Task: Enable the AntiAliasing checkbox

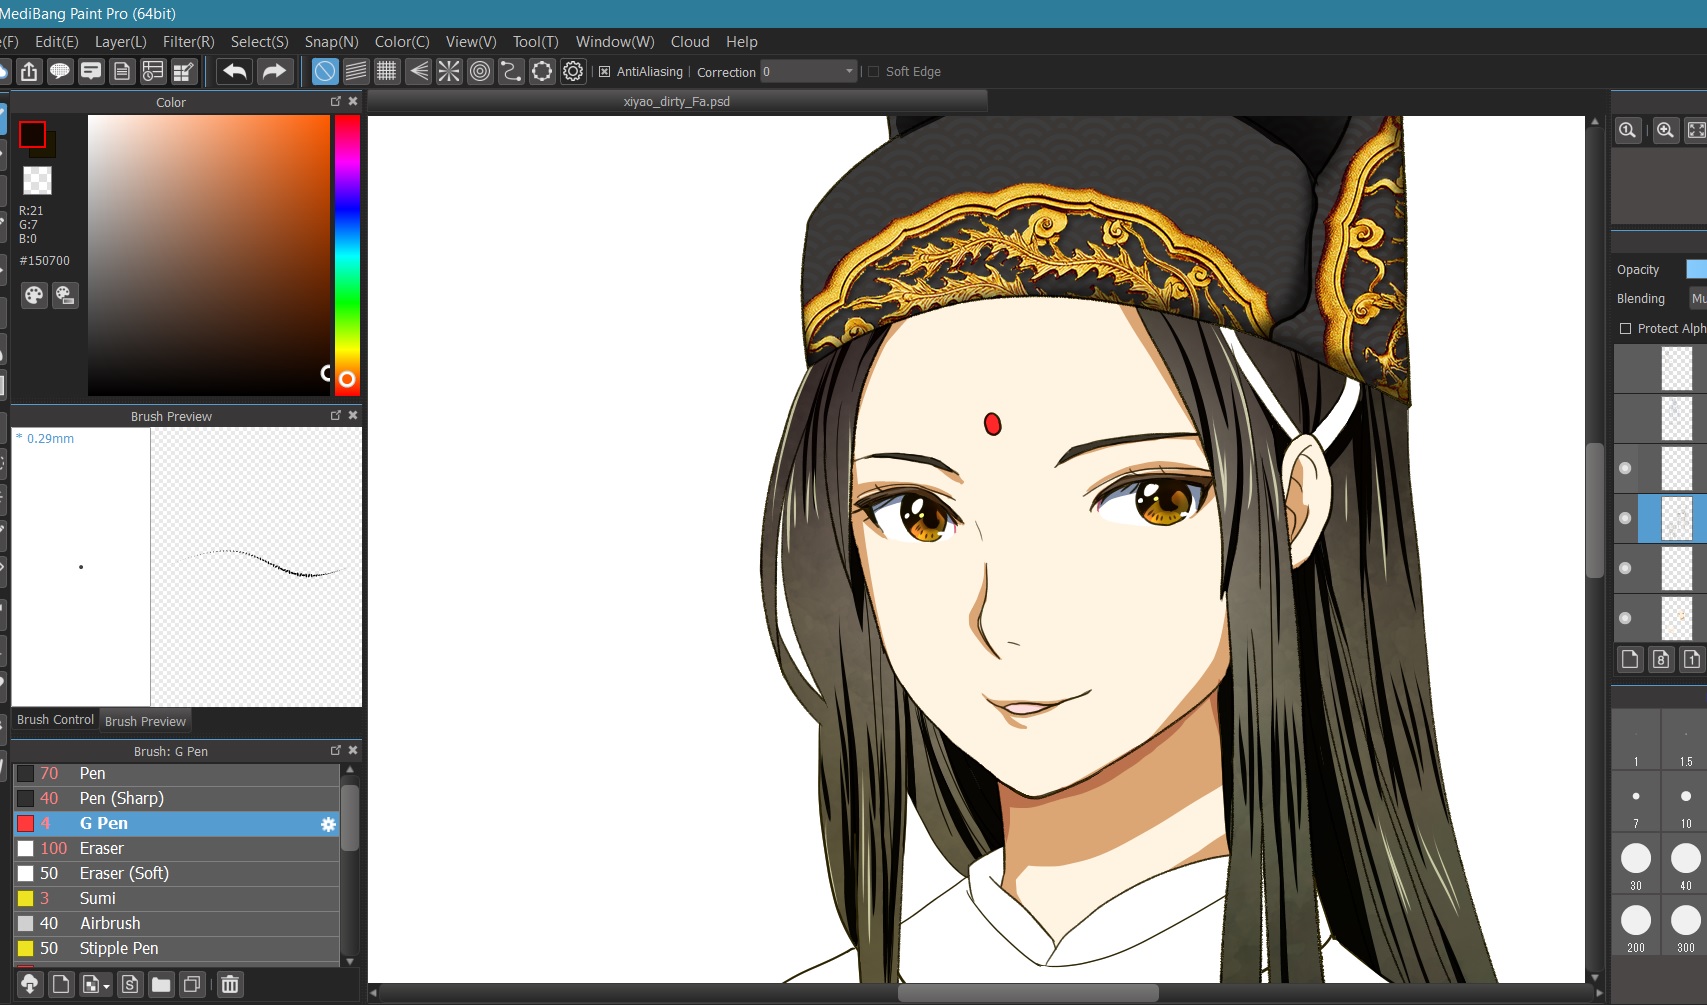Action: [605, 71]
